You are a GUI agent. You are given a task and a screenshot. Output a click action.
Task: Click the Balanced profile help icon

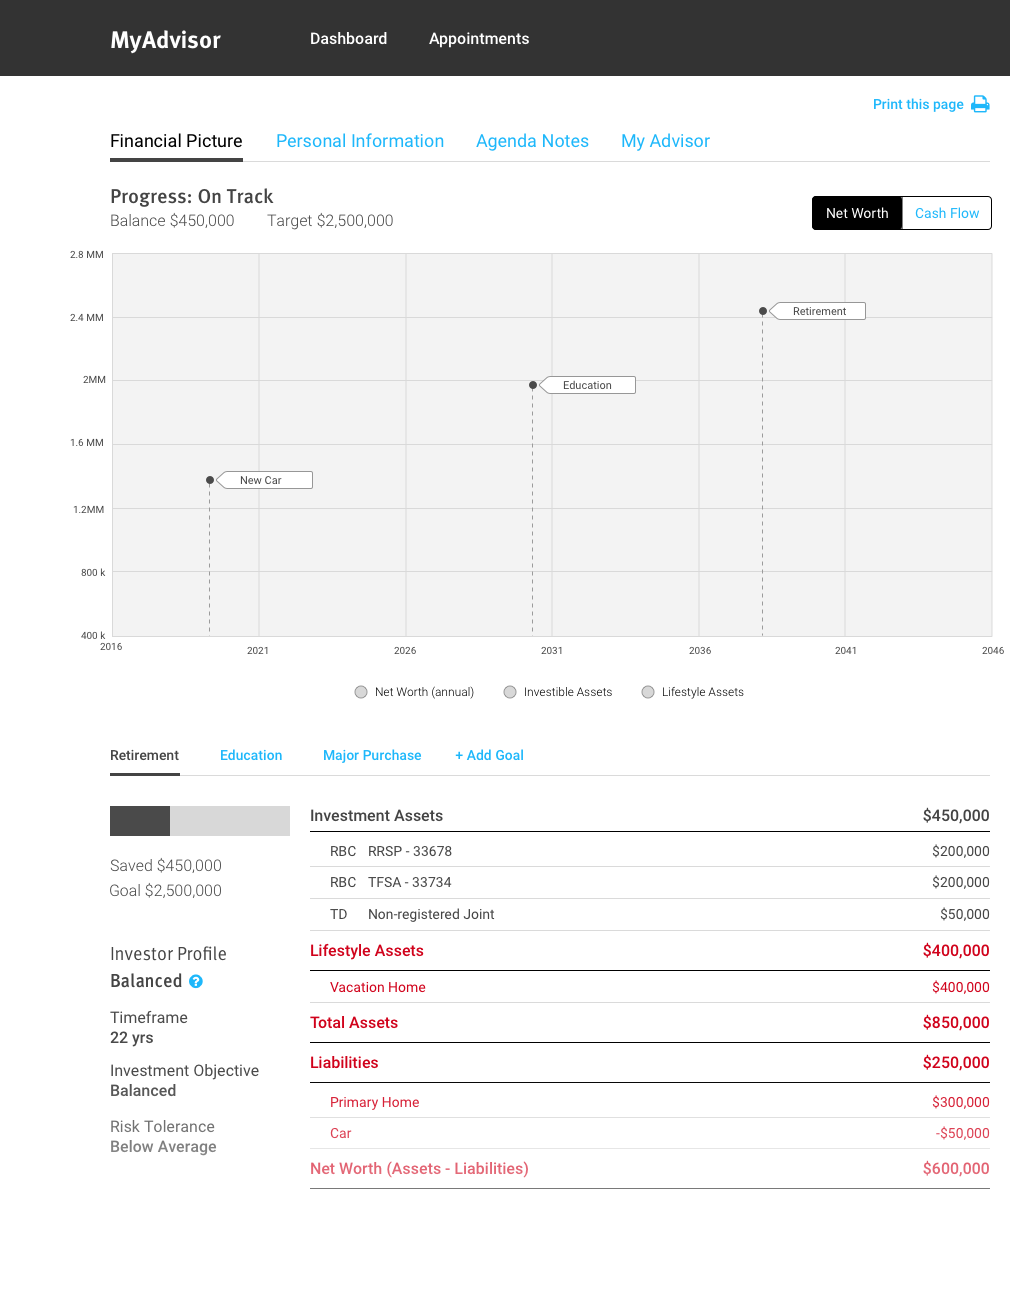tap(196, 982)
